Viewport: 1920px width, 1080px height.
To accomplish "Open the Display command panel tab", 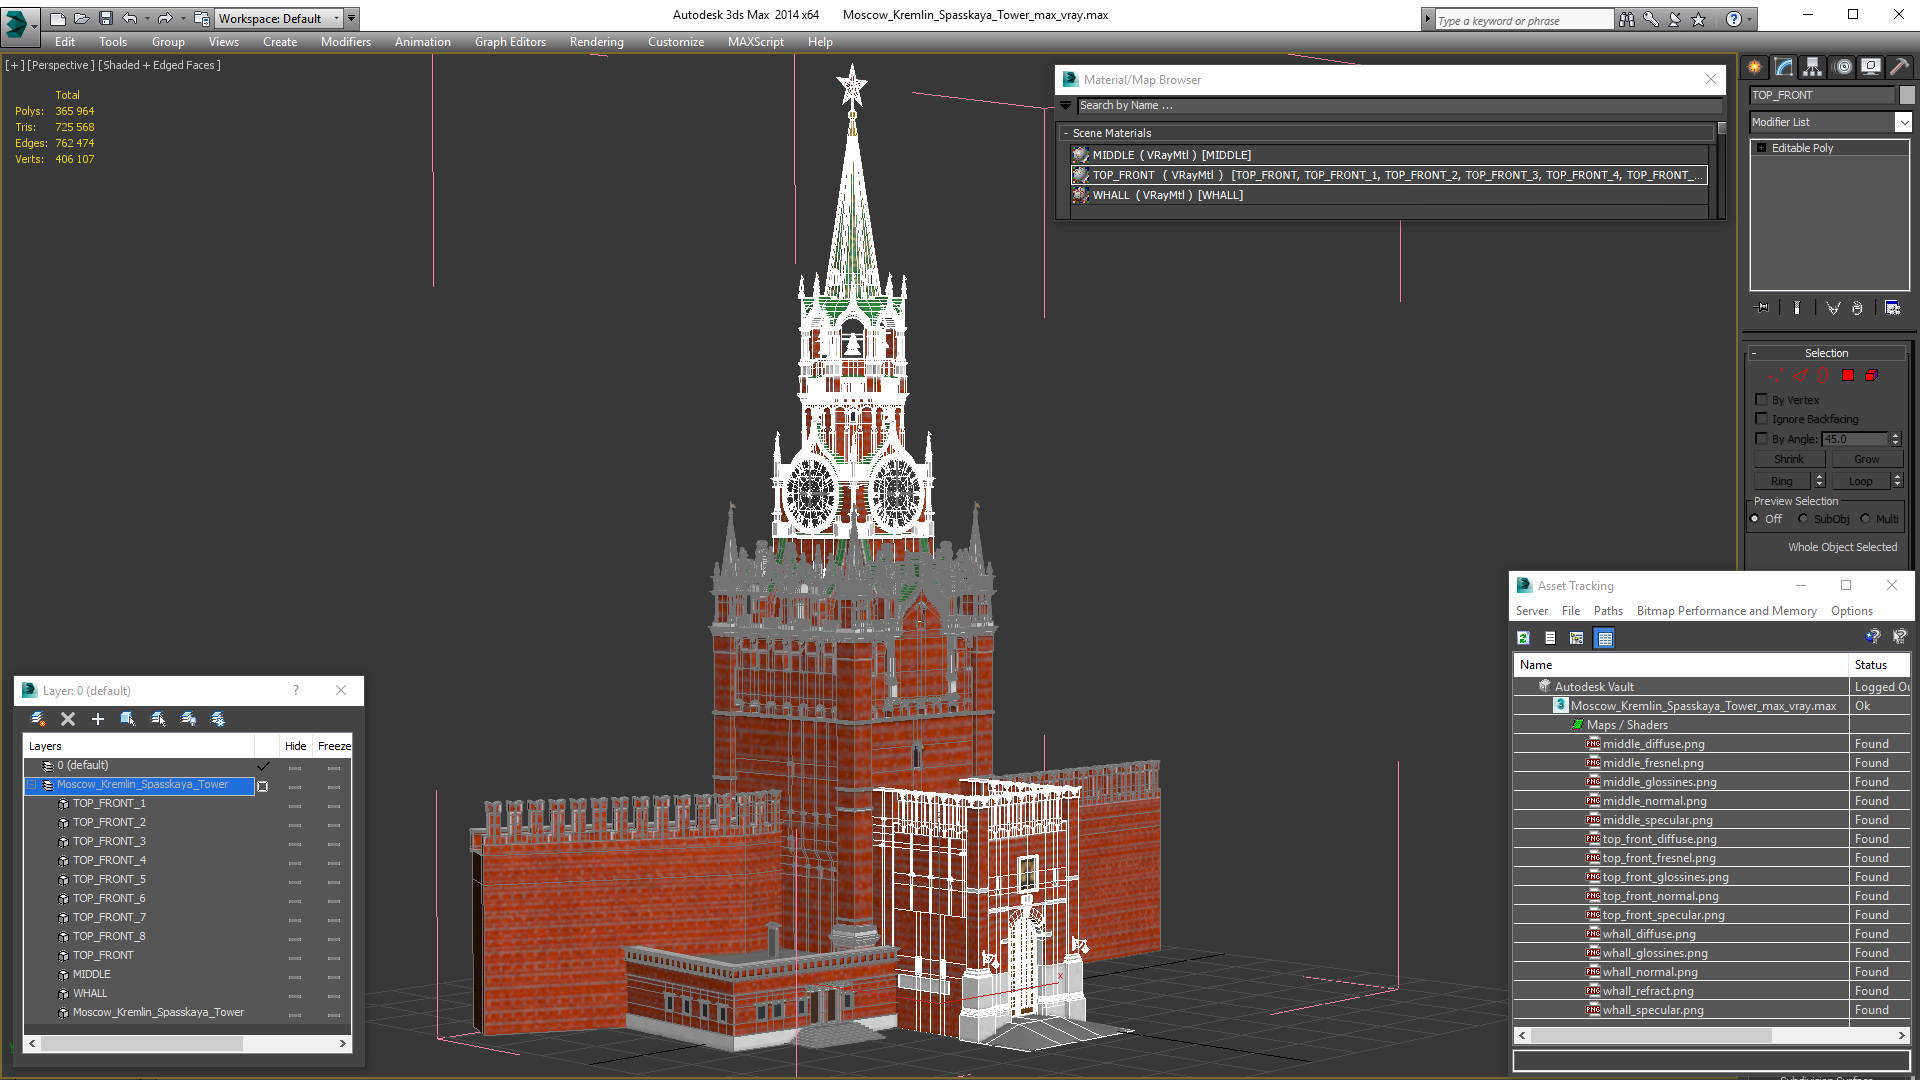I will [x=1871, y=67].
